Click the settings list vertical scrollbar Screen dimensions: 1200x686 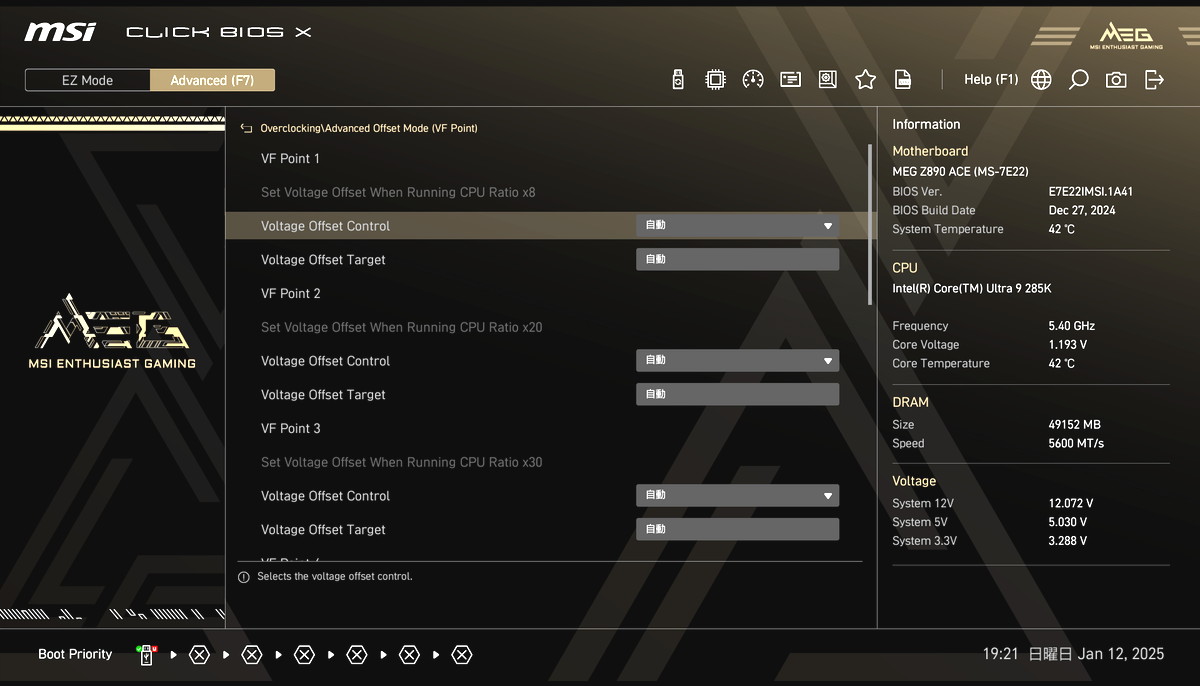[x=870, y=225]
